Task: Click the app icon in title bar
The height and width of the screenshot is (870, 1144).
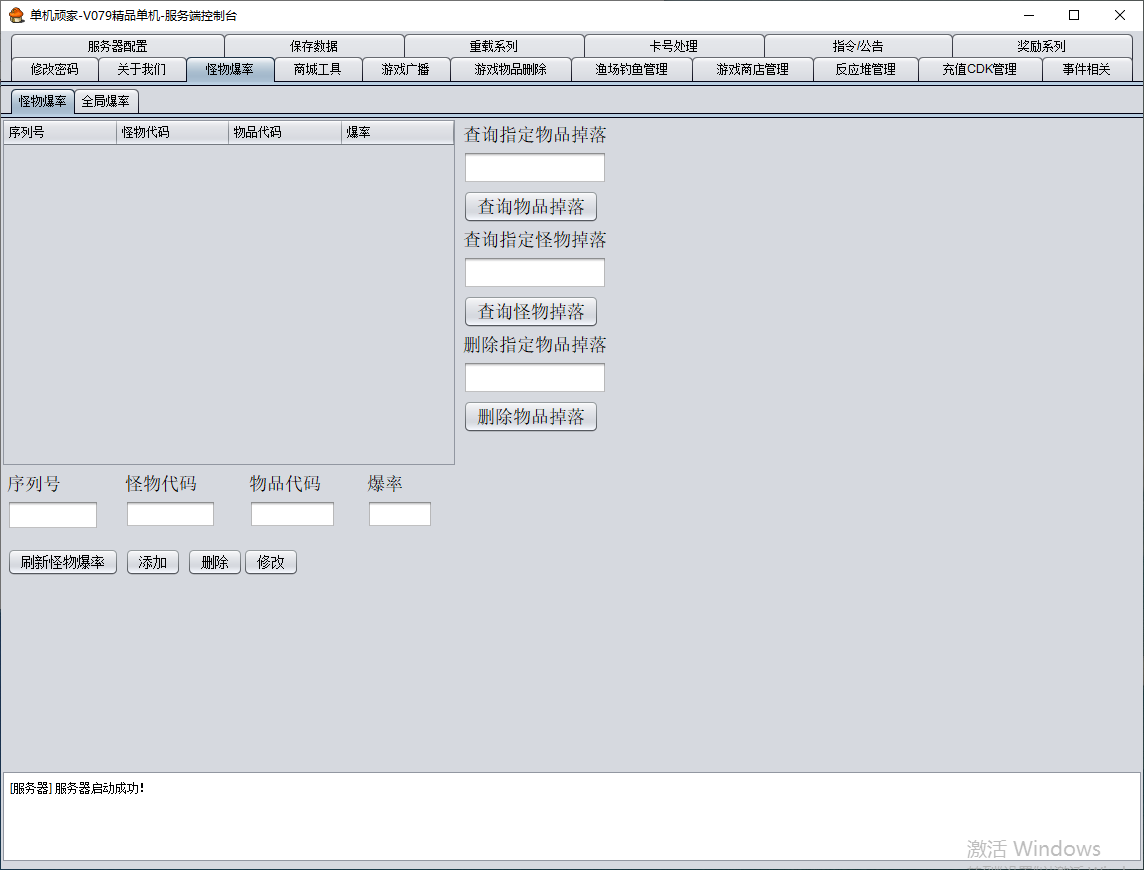Action: (x=16, y=15)
